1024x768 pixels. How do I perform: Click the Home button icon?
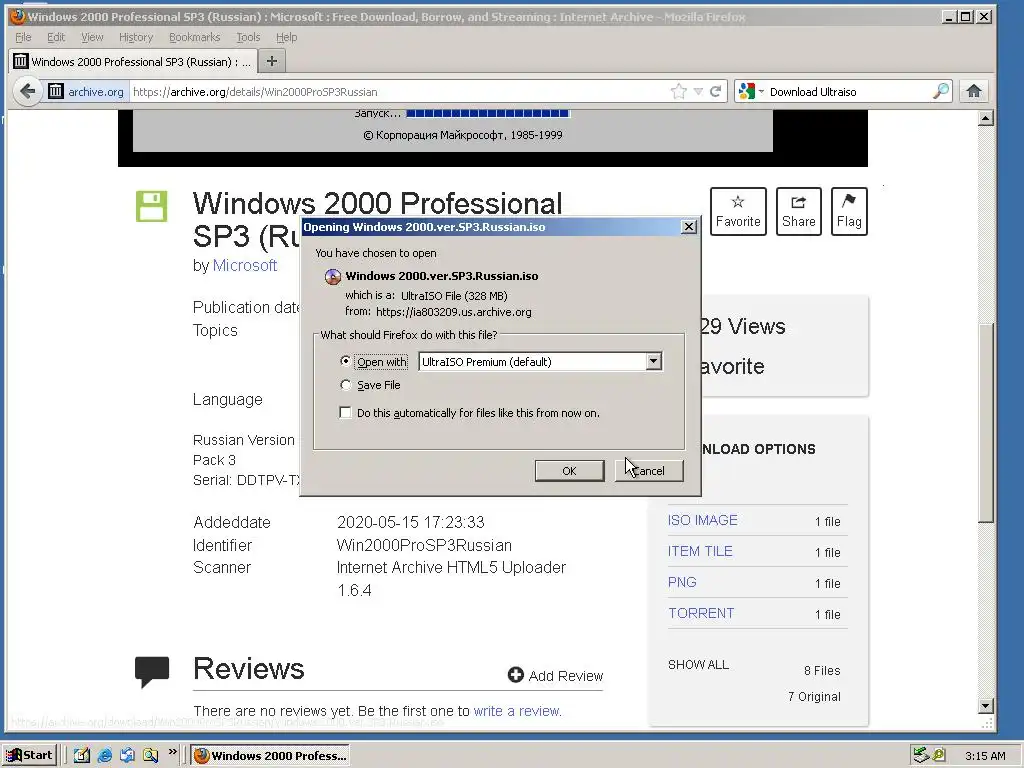point(974,91)
